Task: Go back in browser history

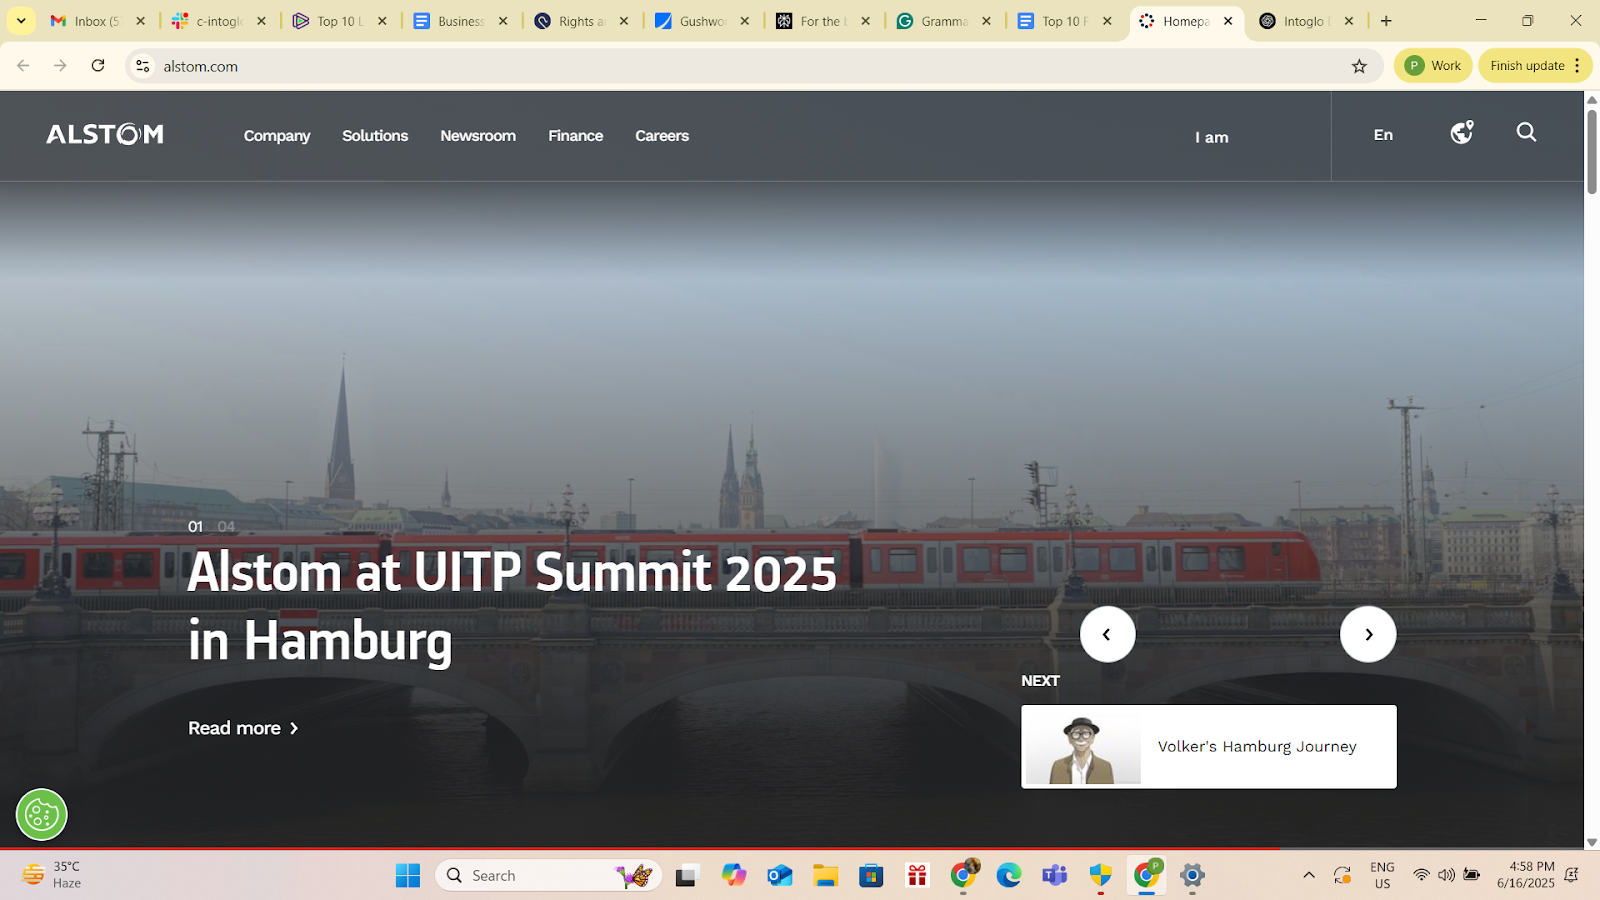Action: click(x=23, y=66)
